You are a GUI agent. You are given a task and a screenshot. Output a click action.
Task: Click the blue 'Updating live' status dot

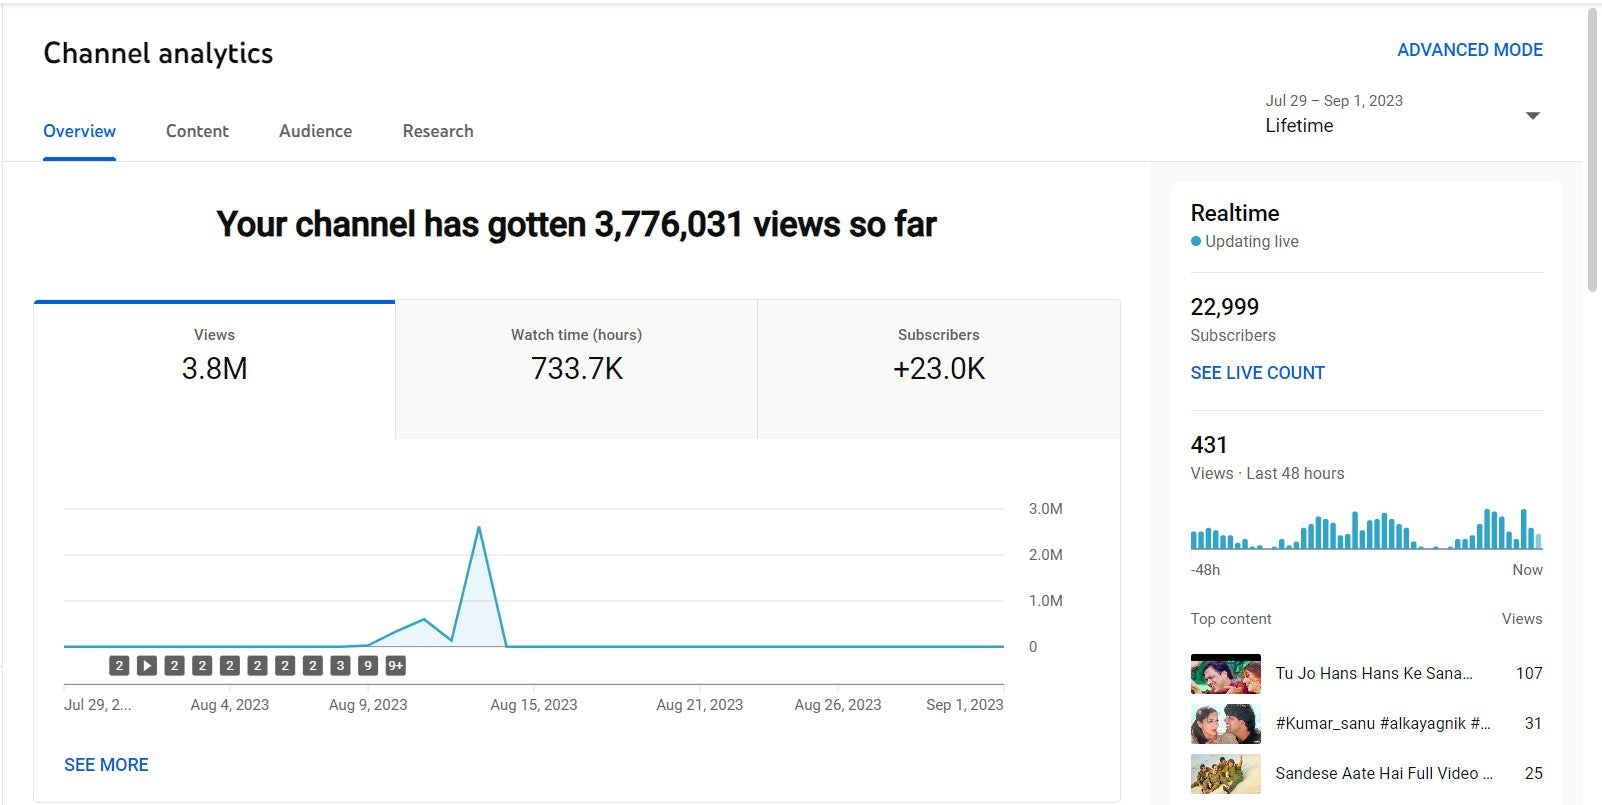tap(1196, 241)
